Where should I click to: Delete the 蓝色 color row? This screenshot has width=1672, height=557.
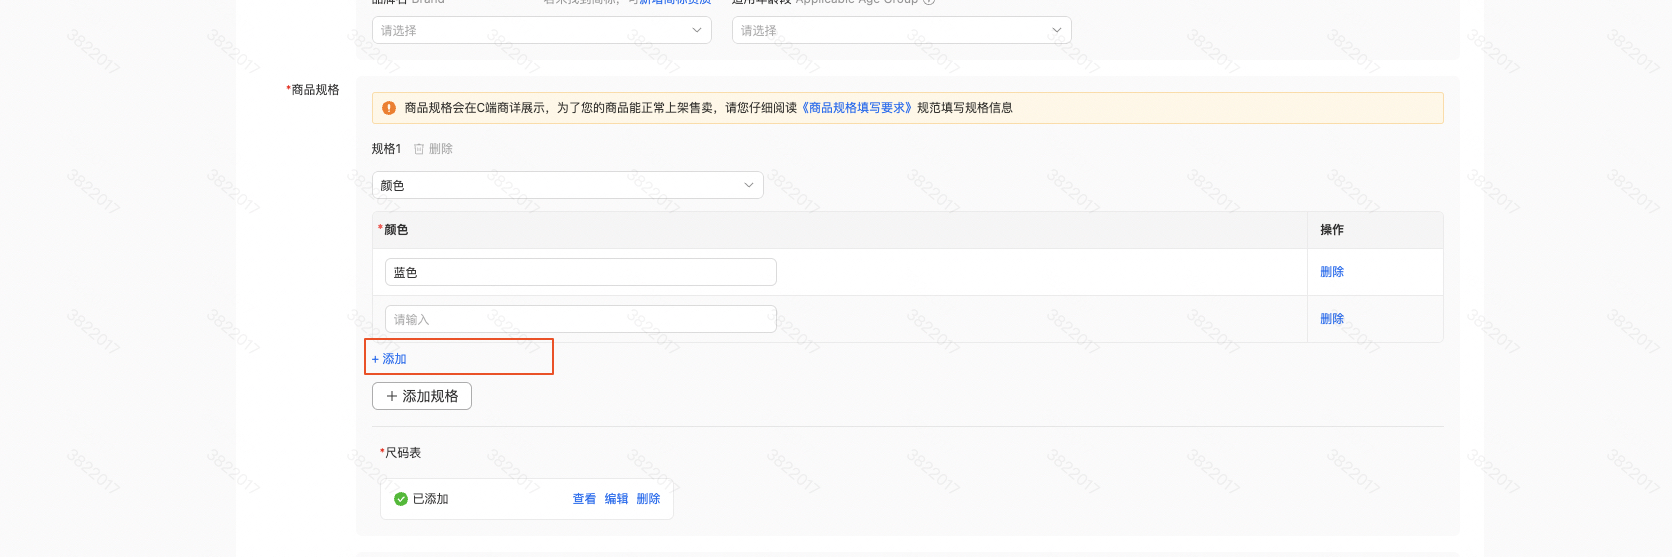pyautogui.click(x=1331, y=272)
